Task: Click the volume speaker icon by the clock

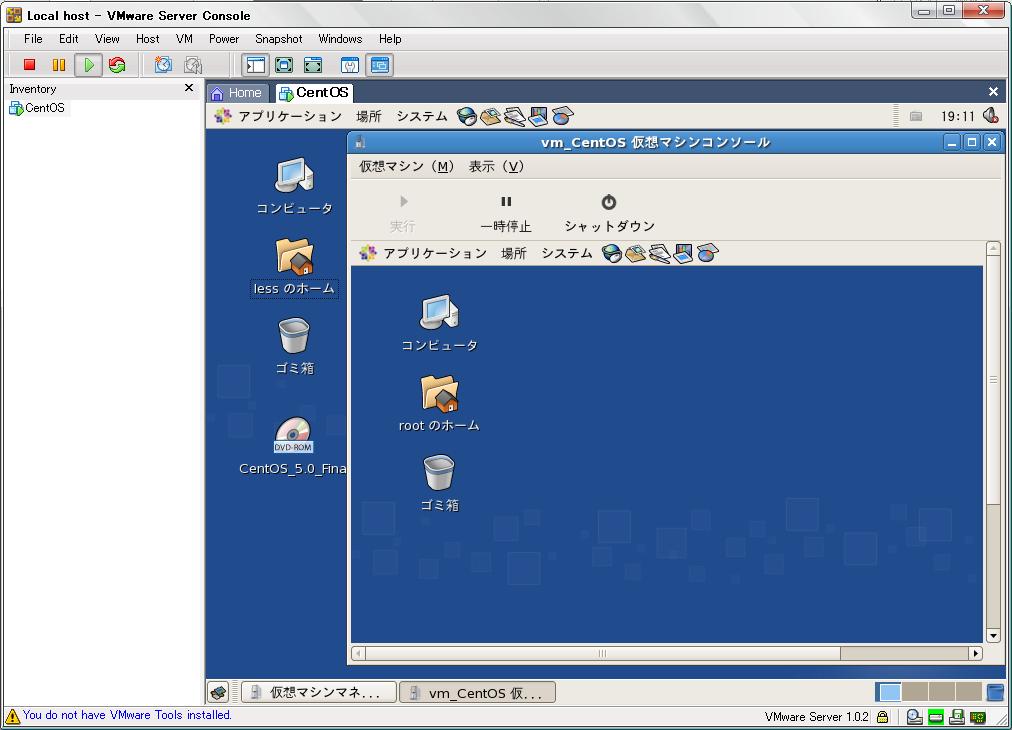Action: (990, 116)
